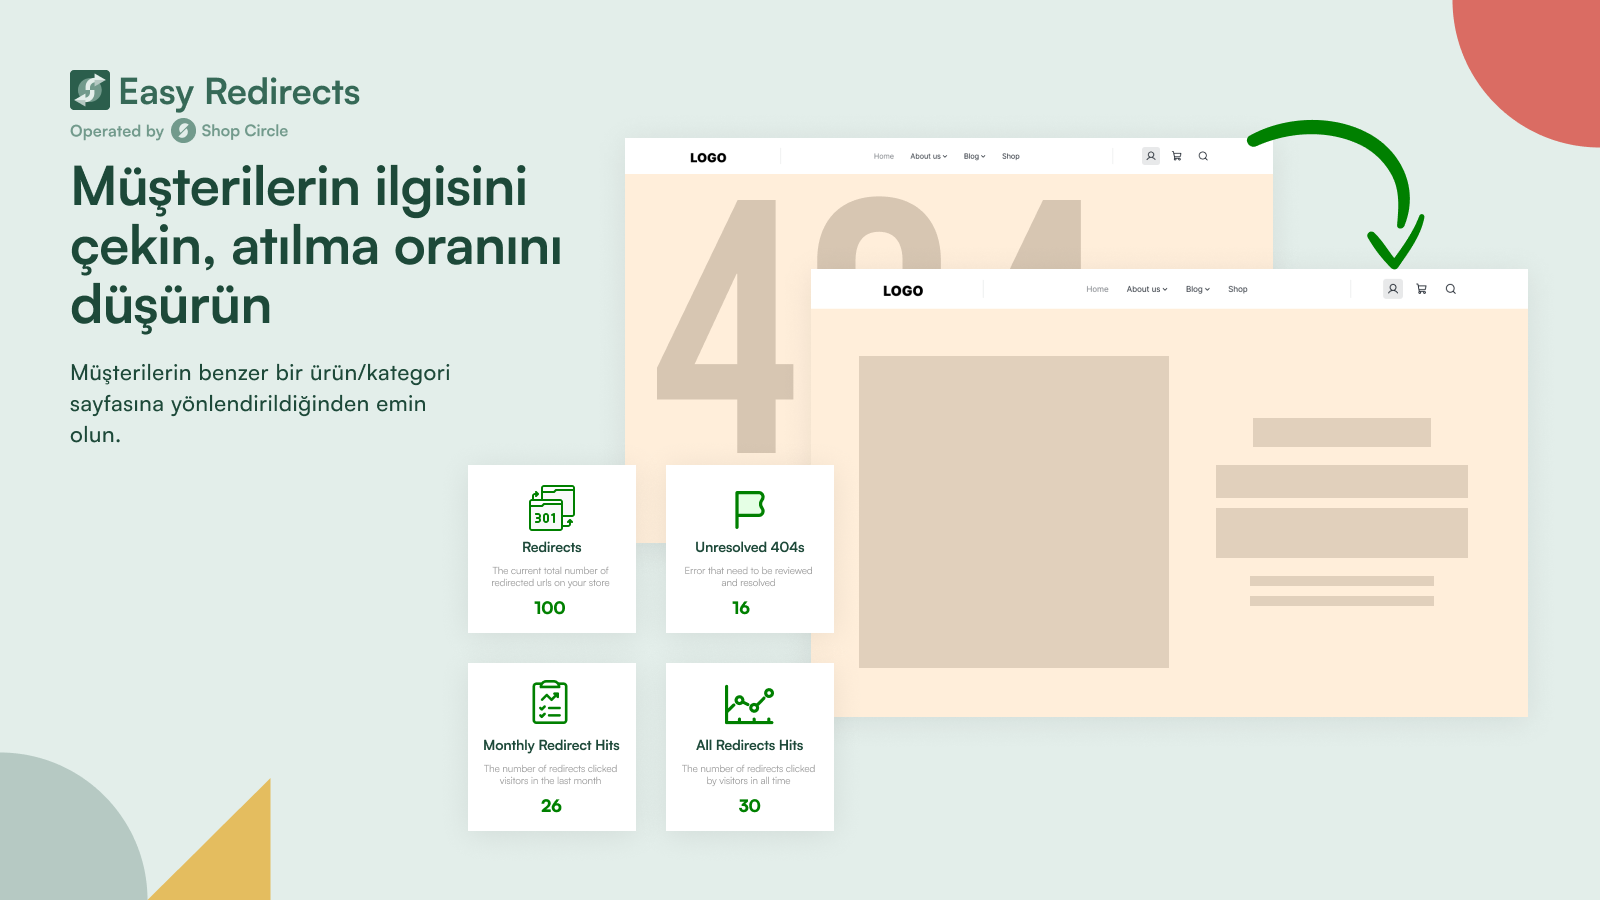
Task: Click the Shop Circle logo icon
Action: [x=183, y=131]
